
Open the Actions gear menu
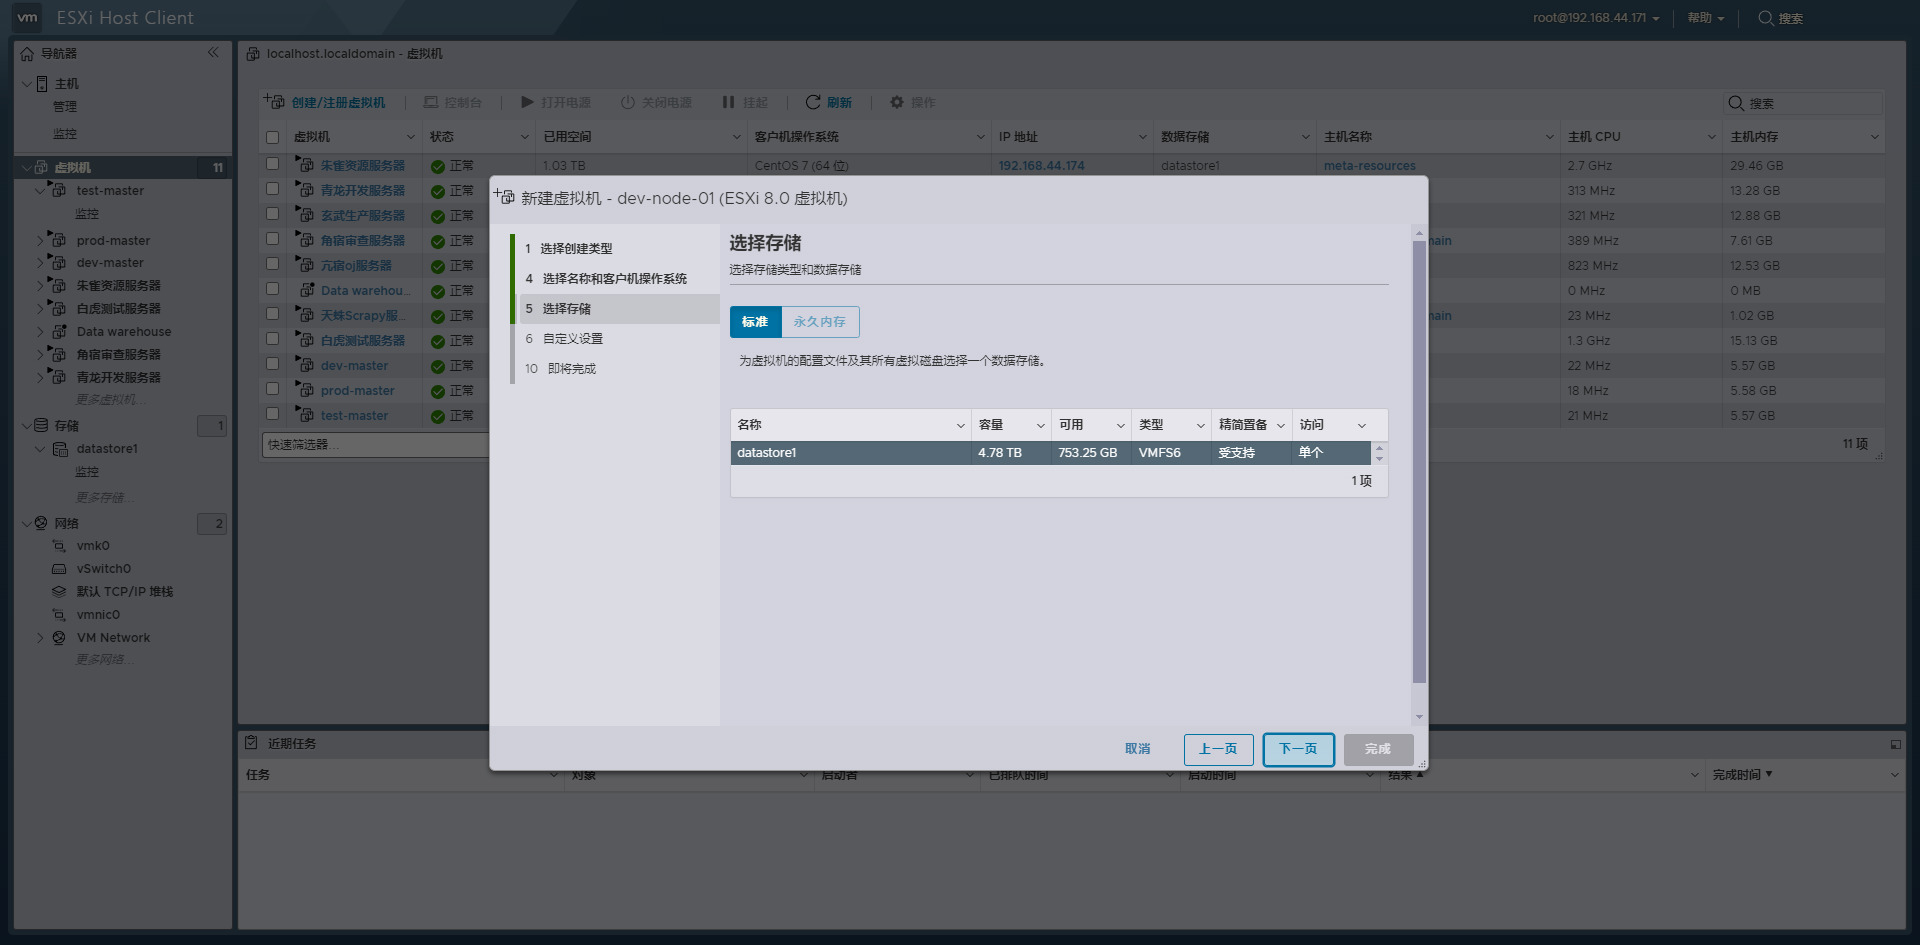(x=913, y=102)
